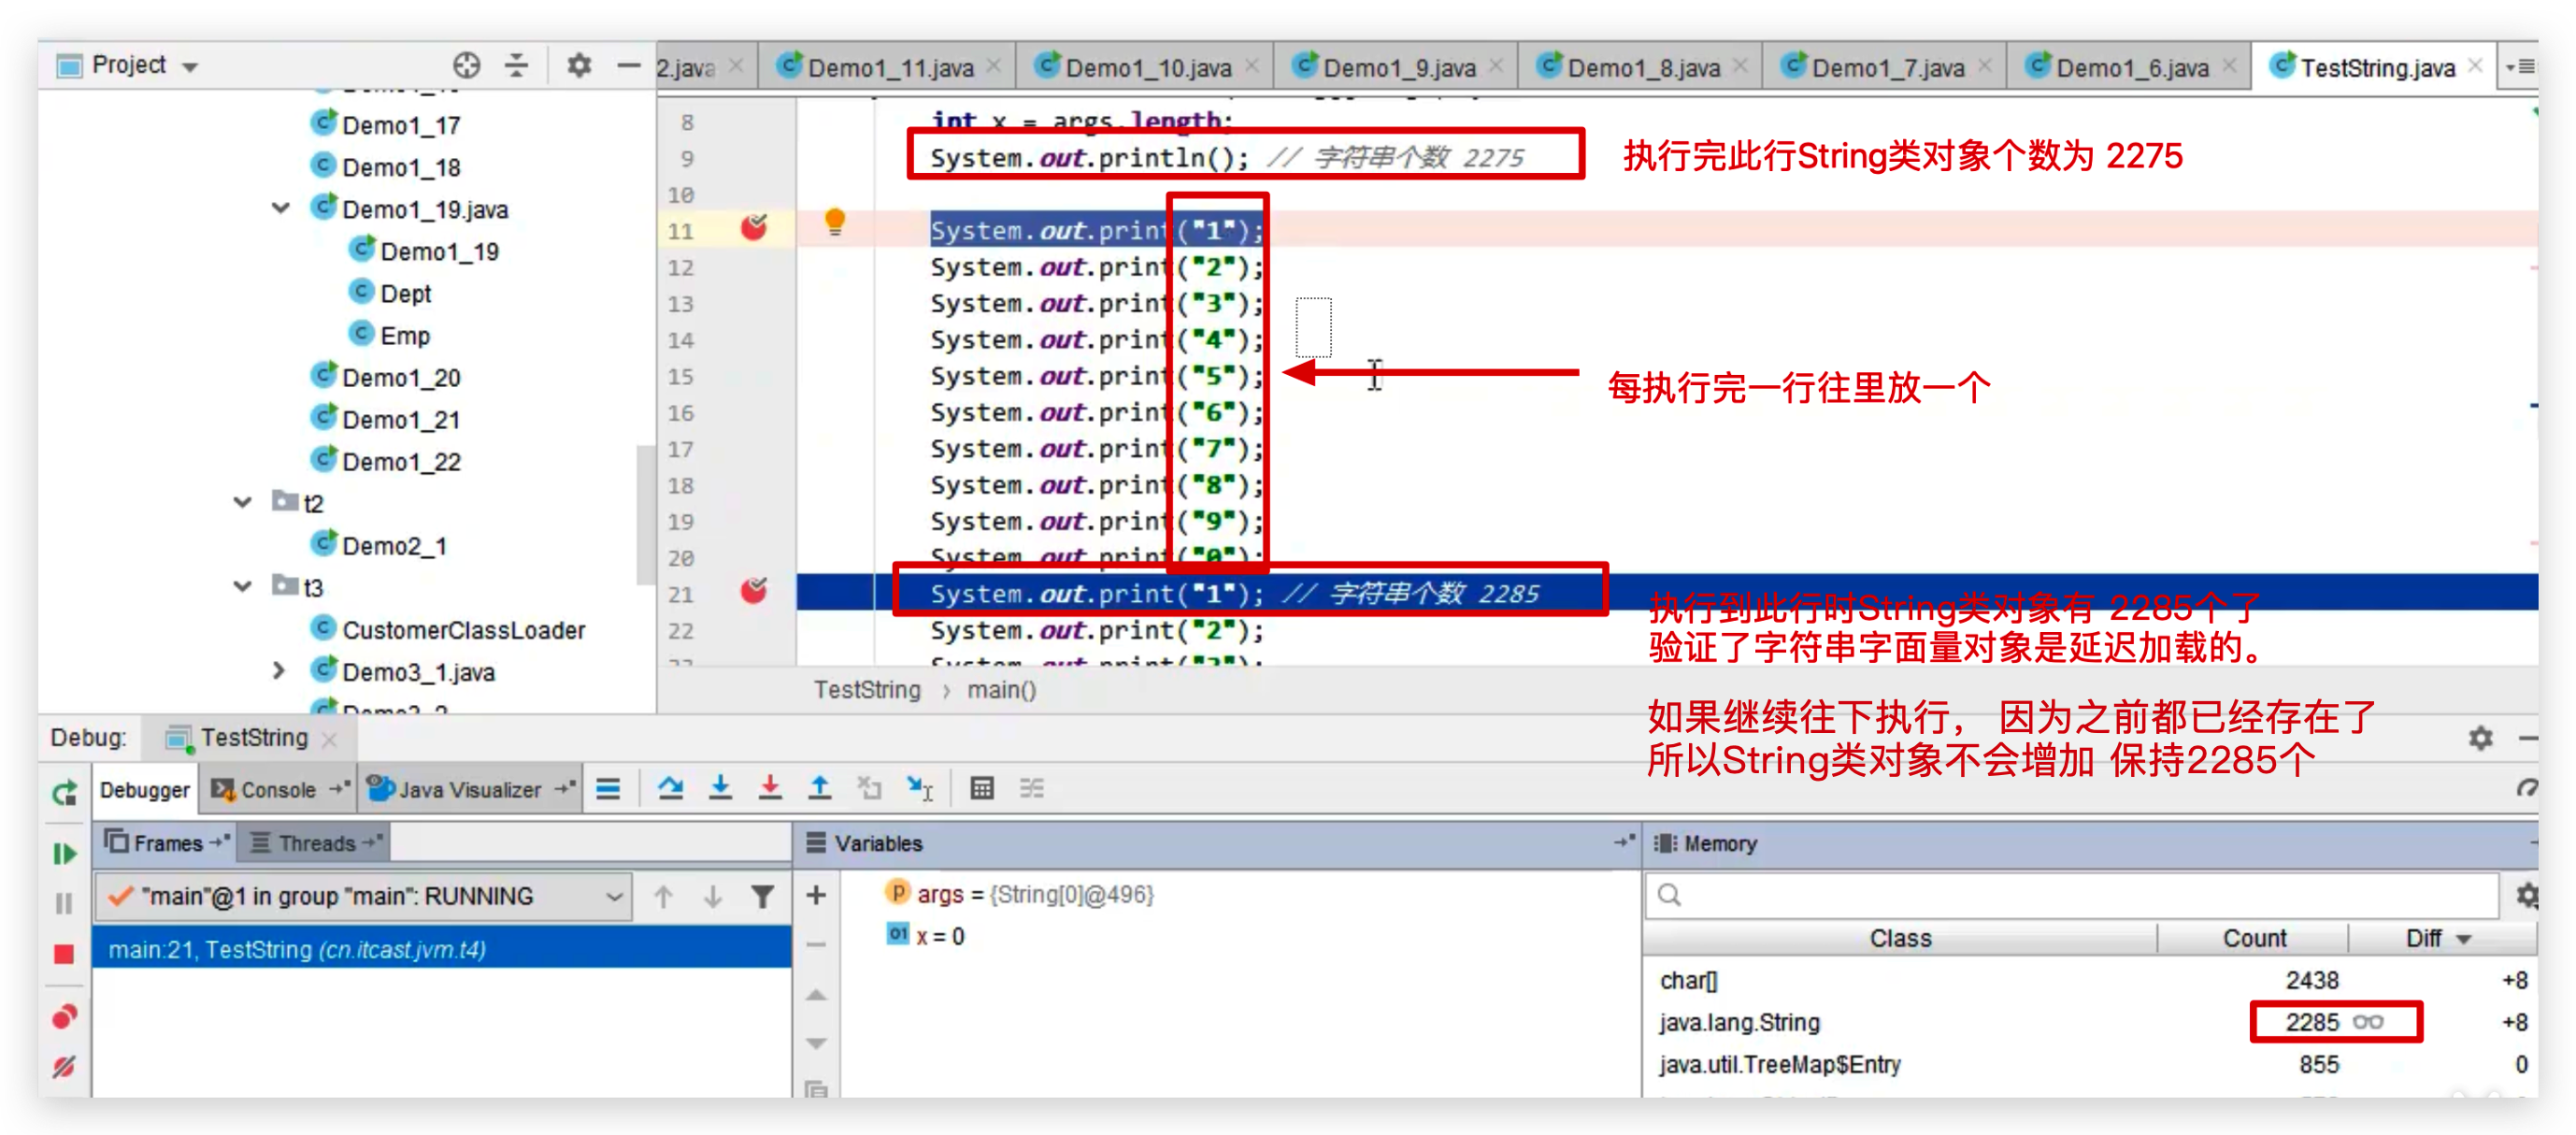Open View Breakpoints with the red circles icon
The height and width of the screenshot is (1135, 2576).
(x=64, y=1015)
